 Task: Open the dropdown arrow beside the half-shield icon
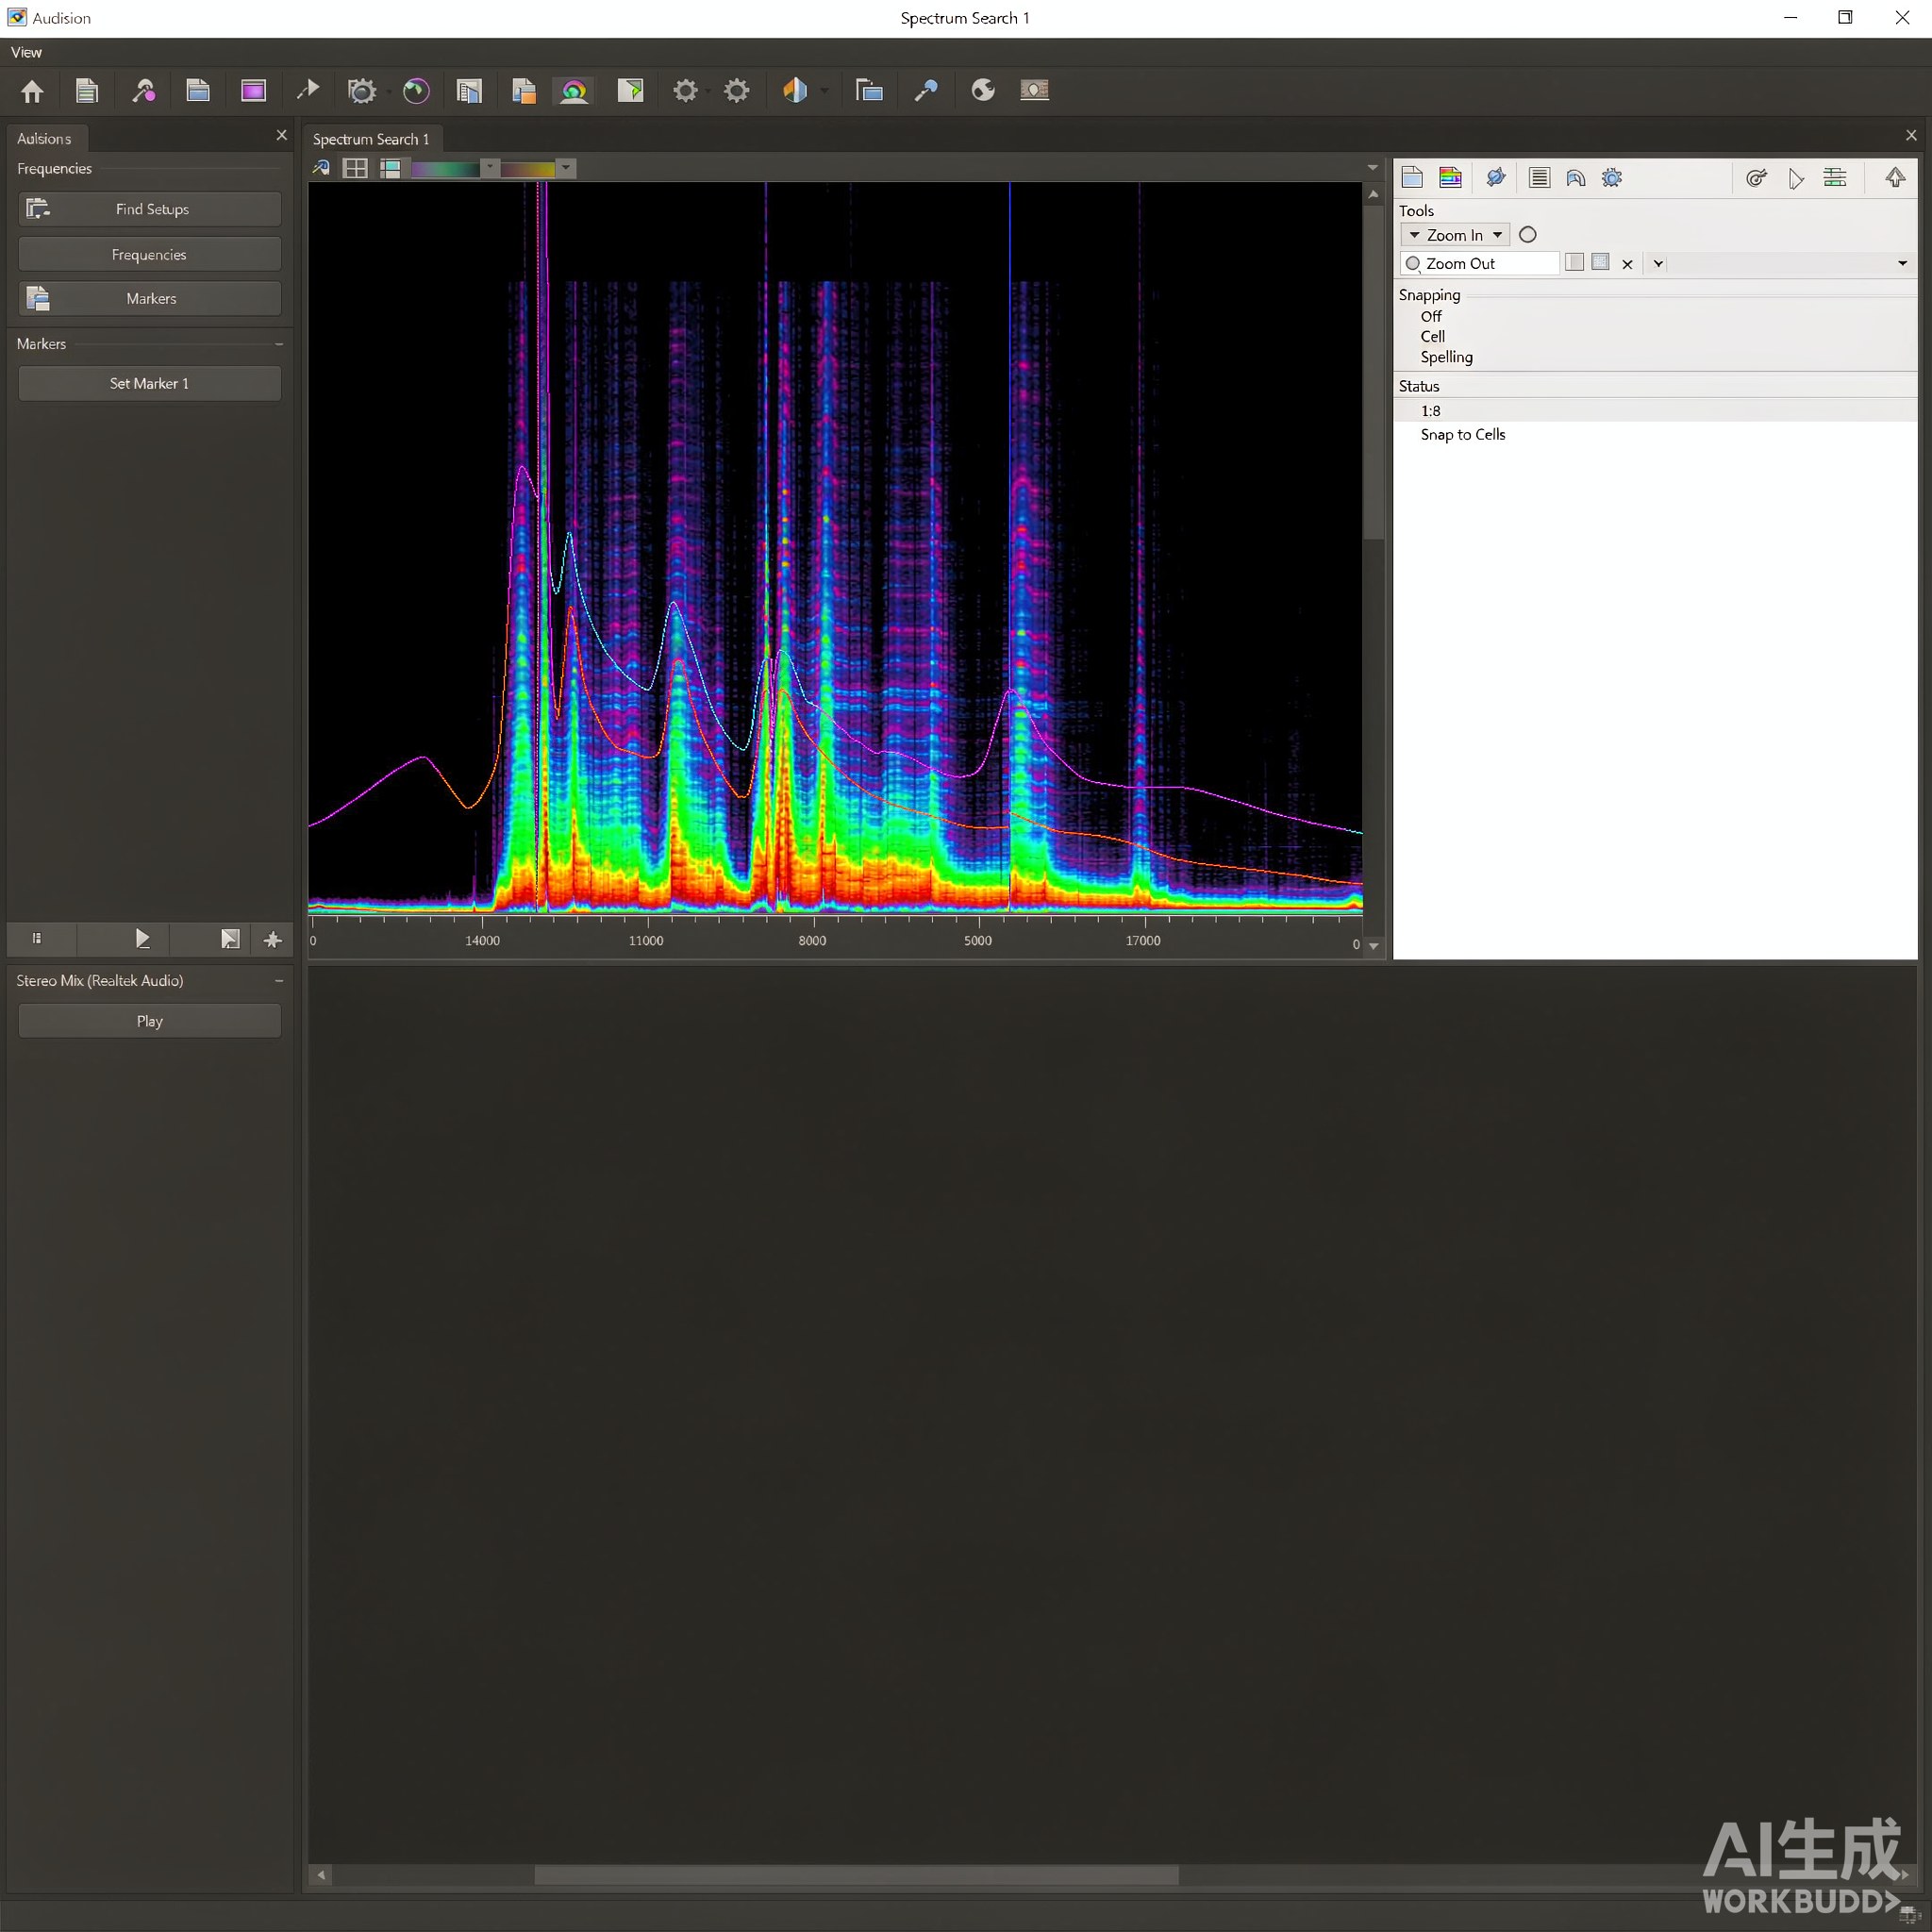[824, 91]
